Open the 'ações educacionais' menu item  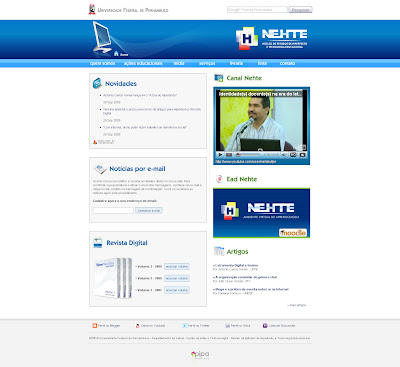tap(143, 63)
